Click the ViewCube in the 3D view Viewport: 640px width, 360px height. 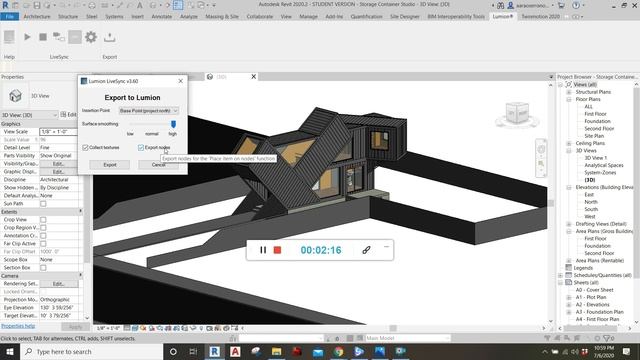(517, 114)
